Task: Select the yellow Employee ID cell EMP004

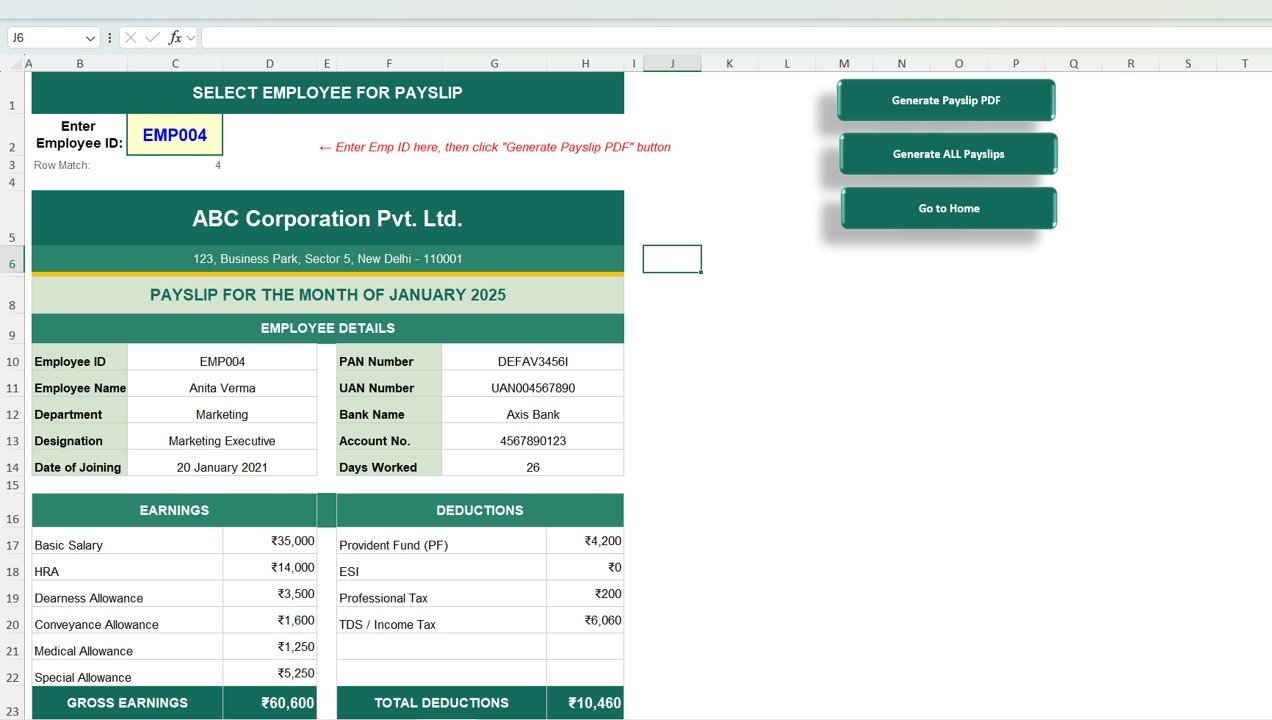Action: point(175,135)
